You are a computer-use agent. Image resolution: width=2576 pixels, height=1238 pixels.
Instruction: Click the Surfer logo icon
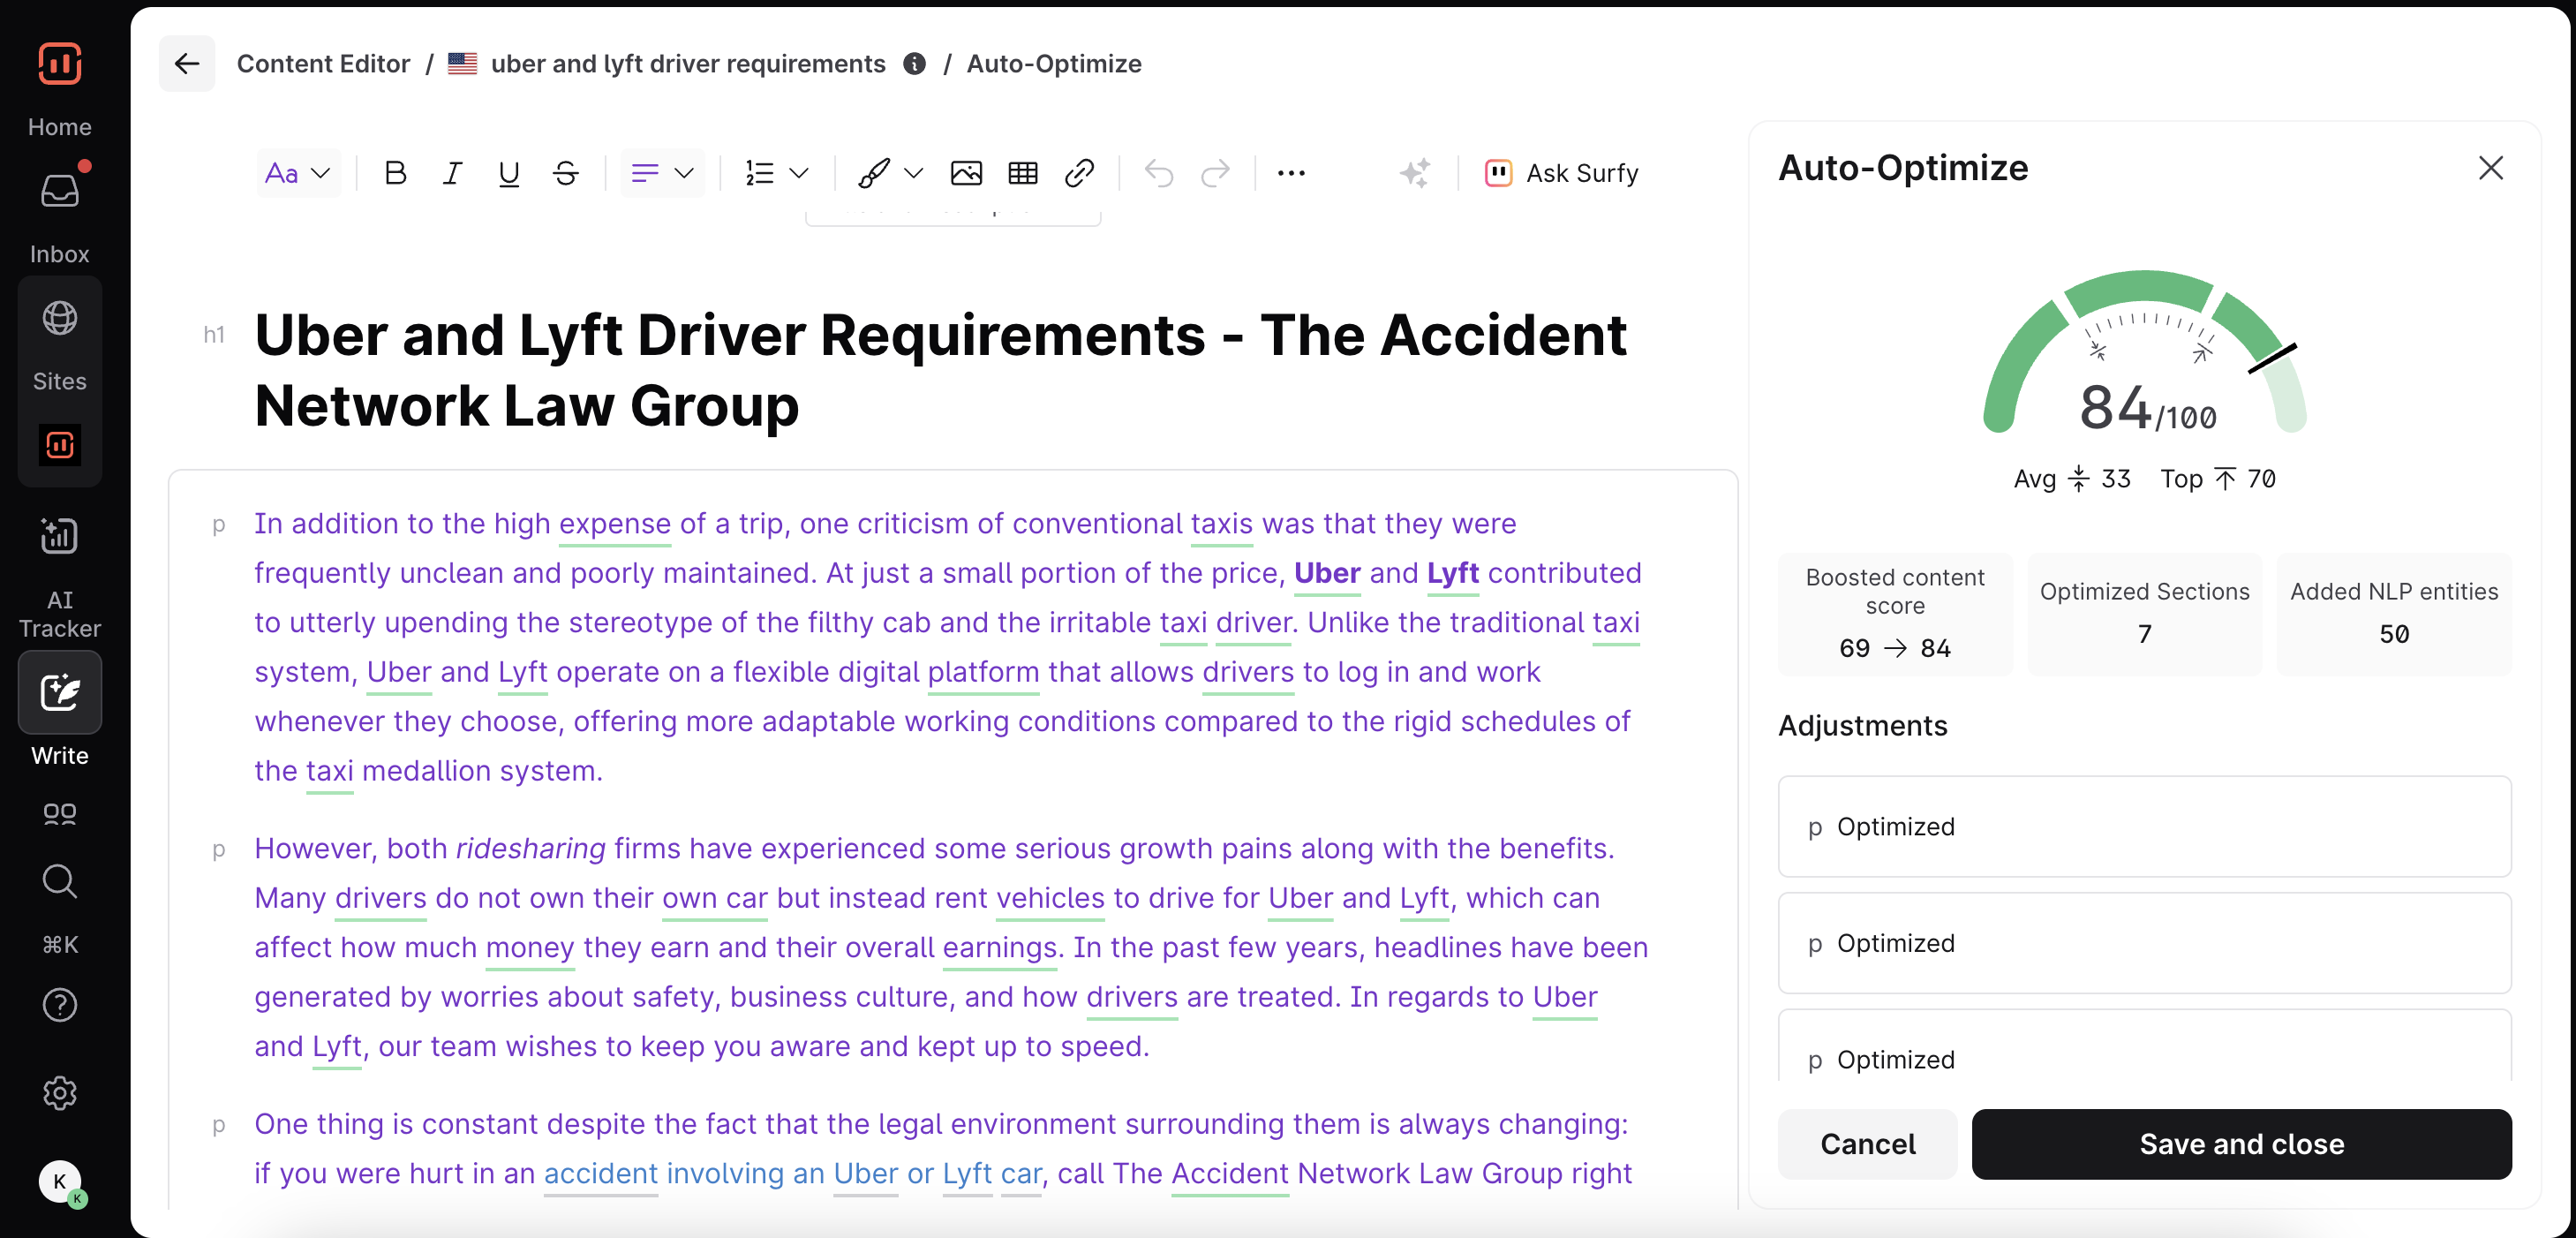59,64
